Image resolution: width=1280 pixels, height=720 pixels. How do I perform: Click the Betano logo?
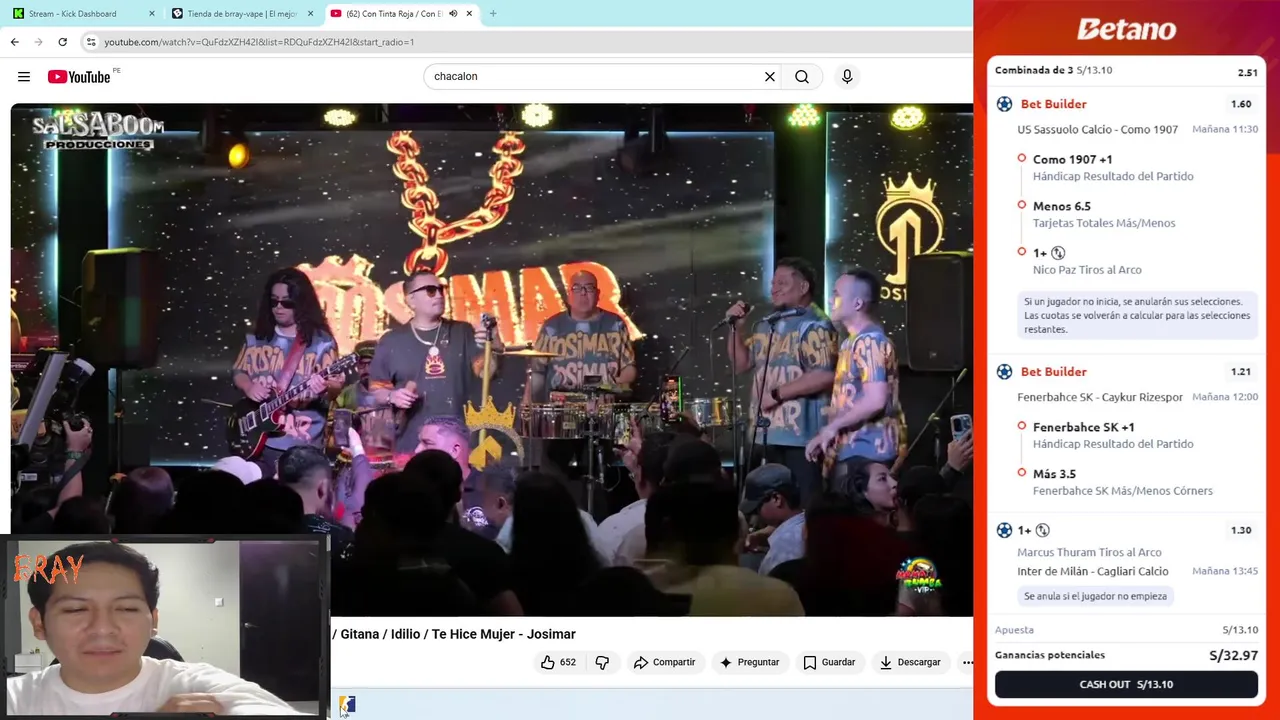(x=1126, y=30)
